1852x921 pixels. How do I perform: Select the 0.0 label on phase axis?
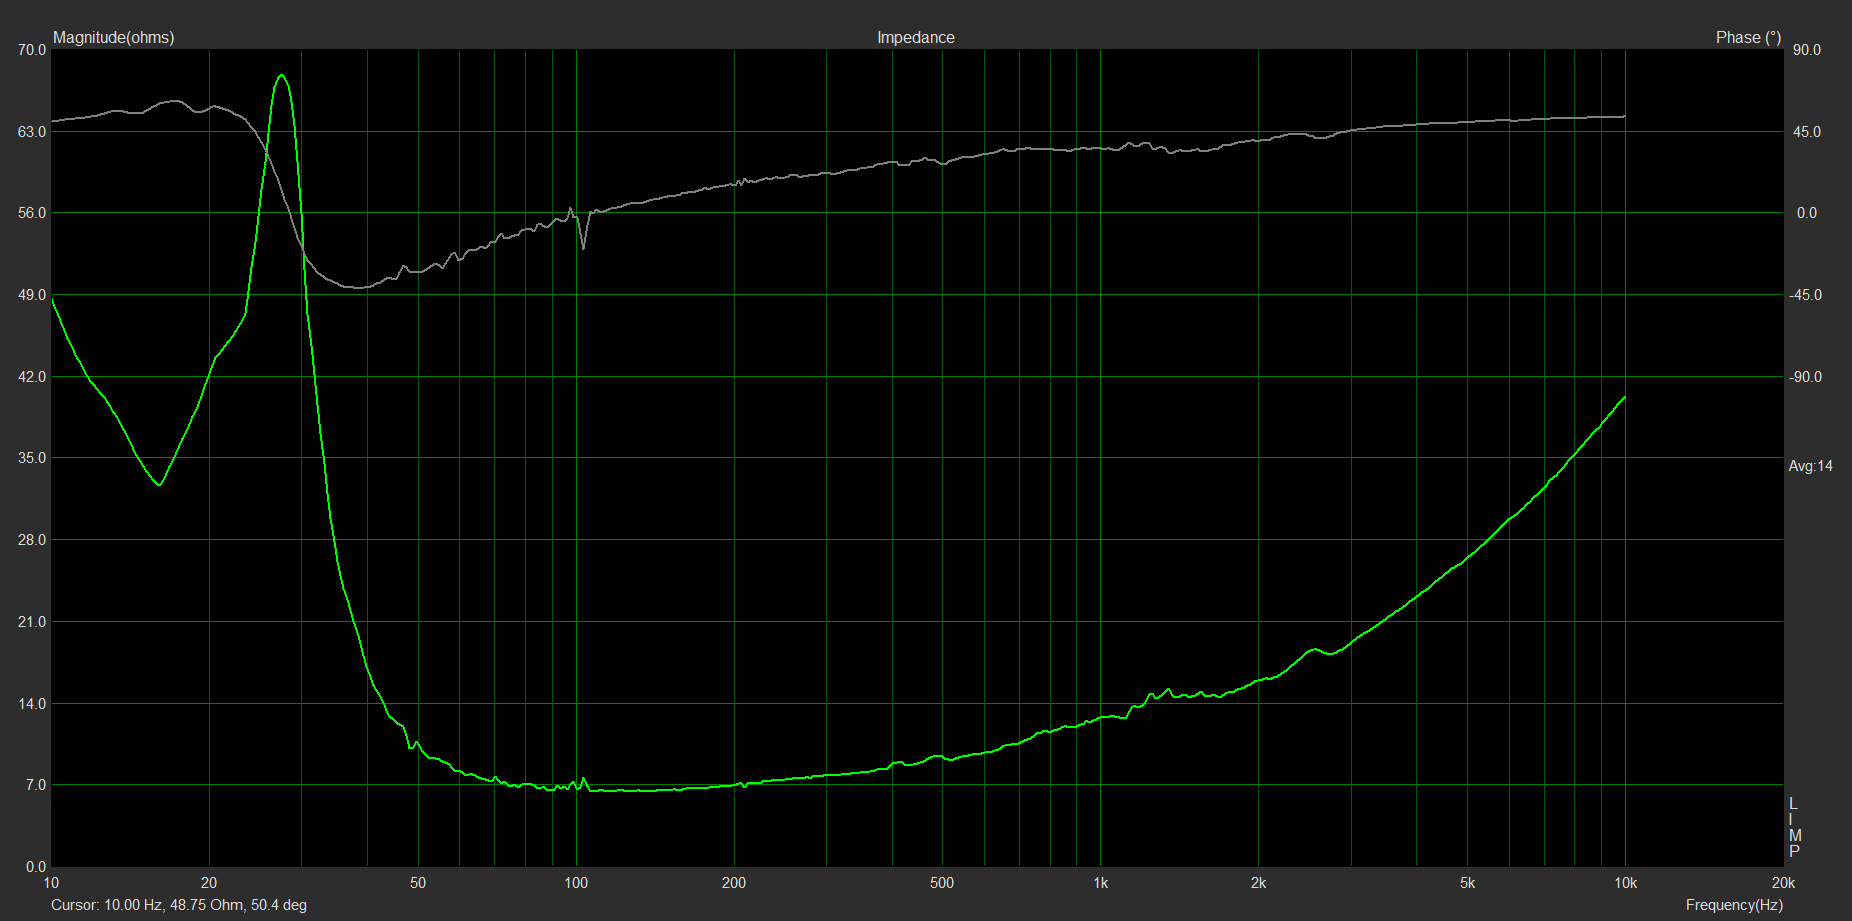1807,213
